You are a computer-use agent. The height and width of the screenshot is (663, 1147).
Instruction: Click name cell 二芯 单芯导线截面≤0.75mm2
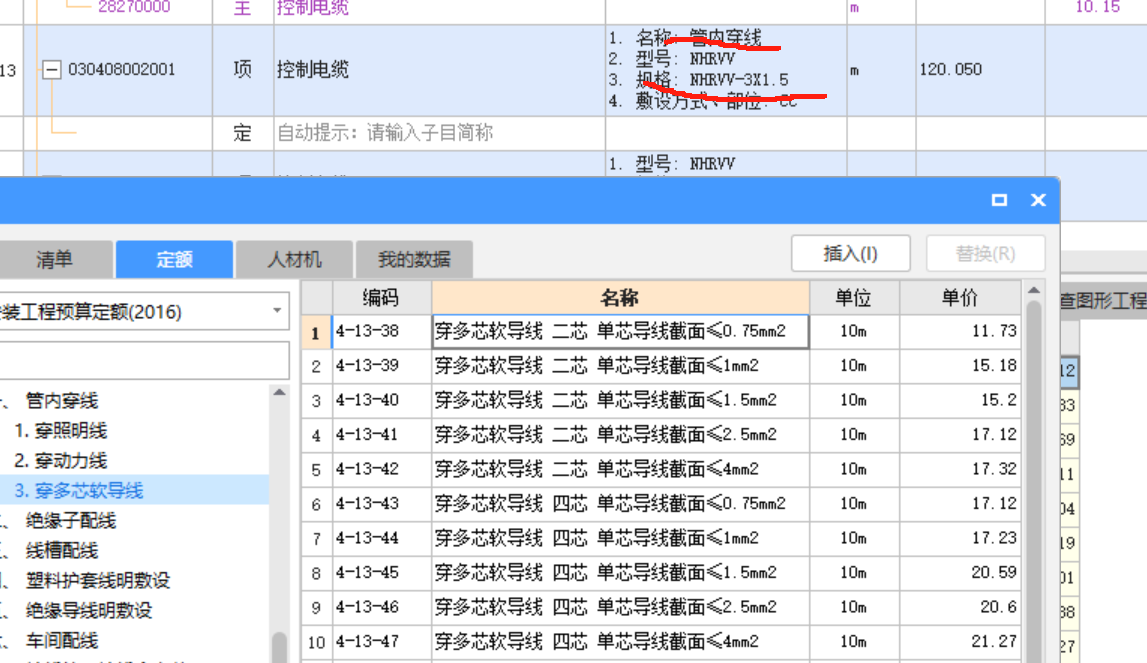pyautogui.click(x=620, y=332)
